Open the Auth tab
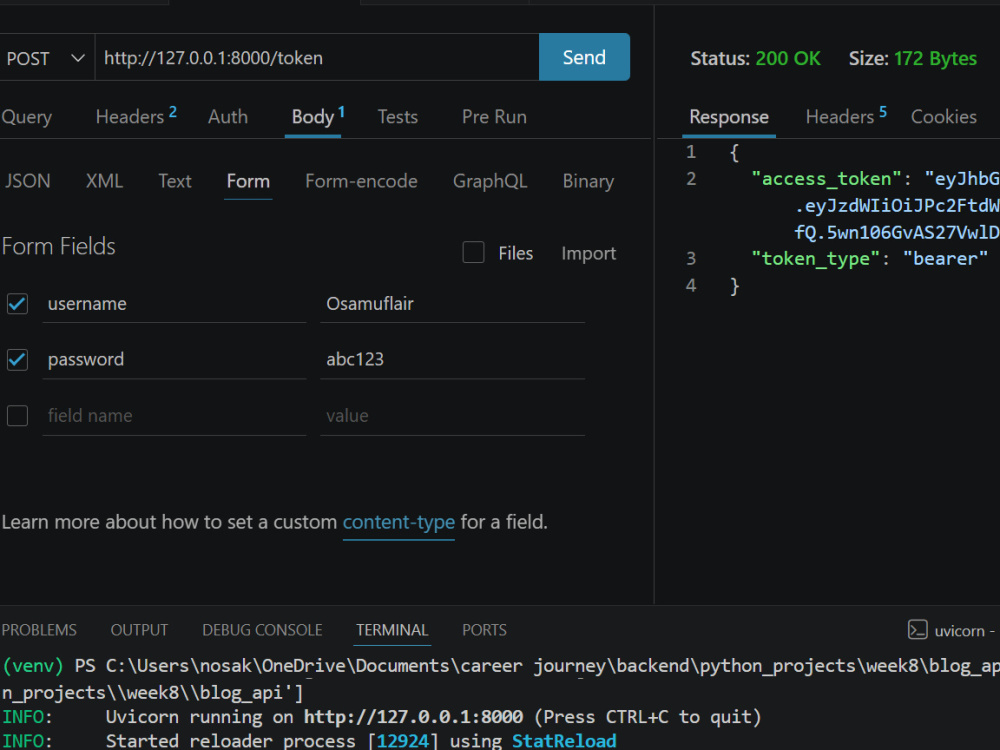The image size is (1000, 750). click(x=228, y=117)
